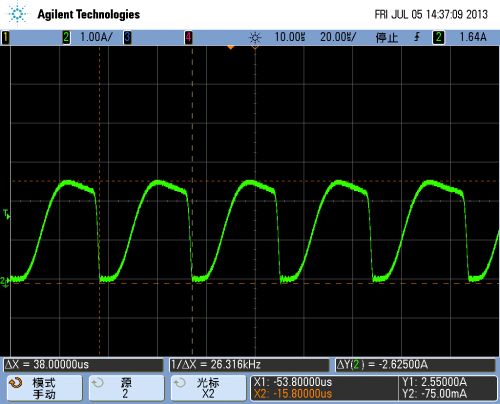
Task: Select the X1 X2 cursor values box
Action: [324, 388]
